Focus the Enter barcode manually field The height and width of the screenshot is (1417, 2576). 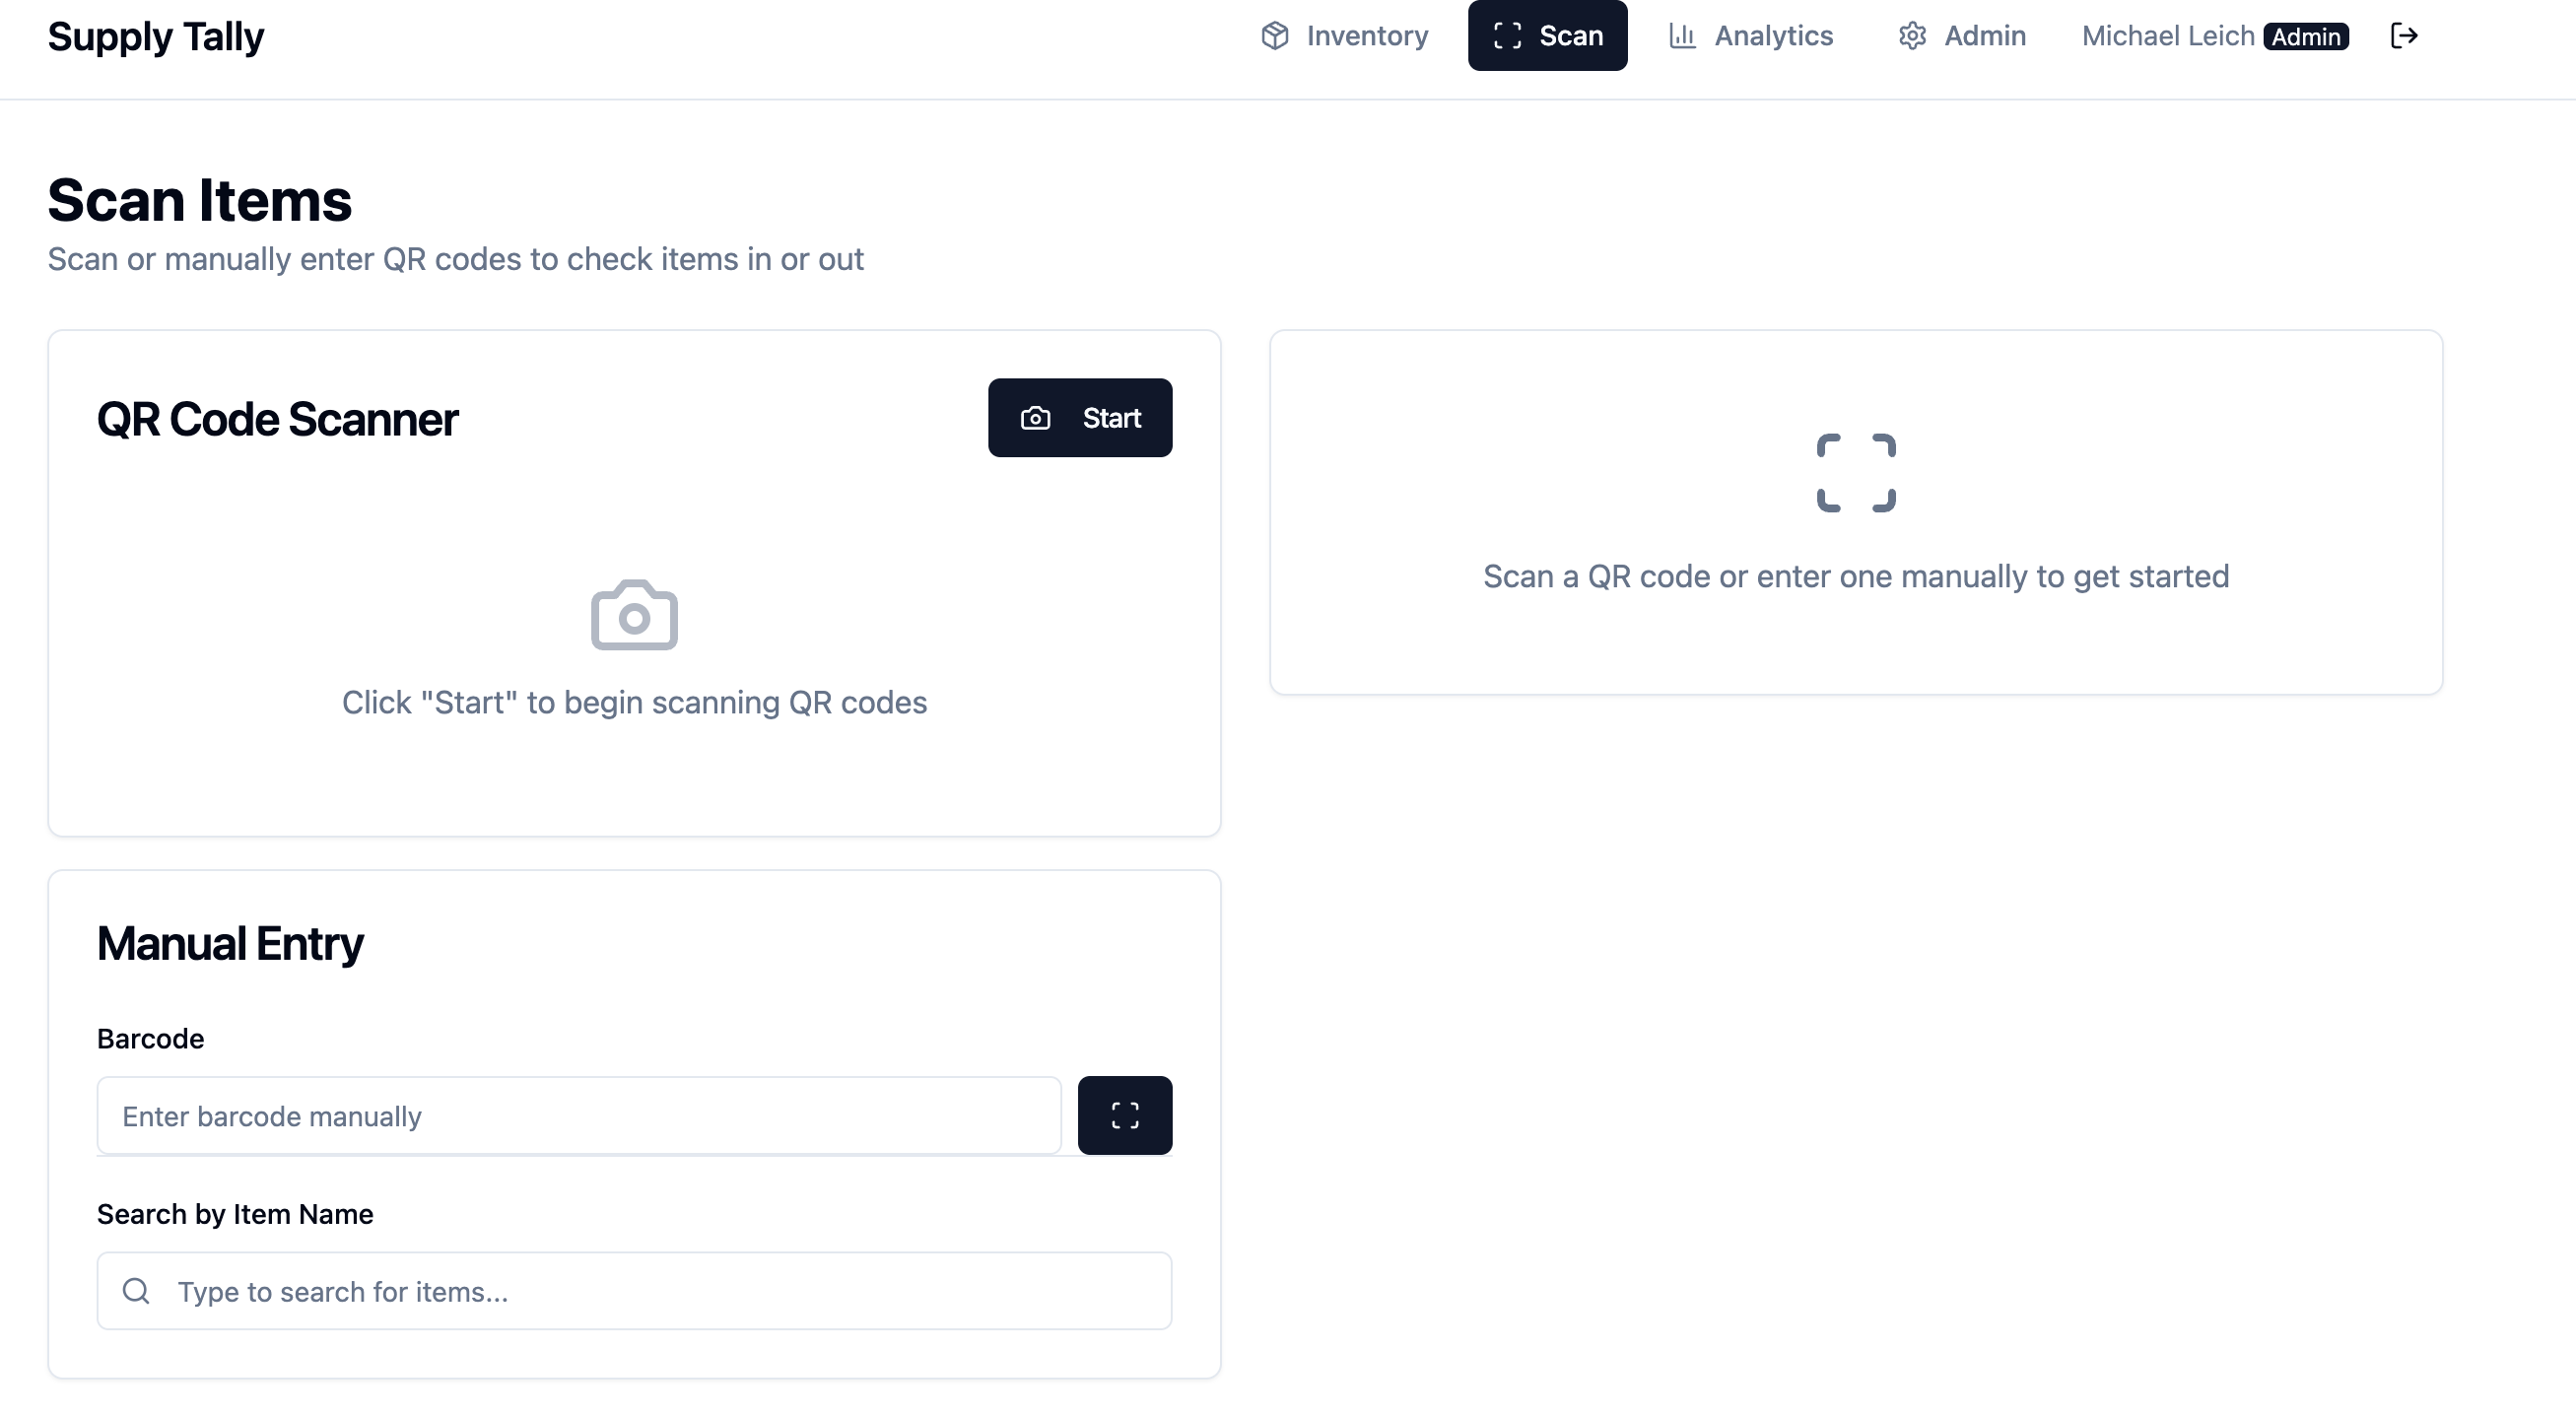578,1115
